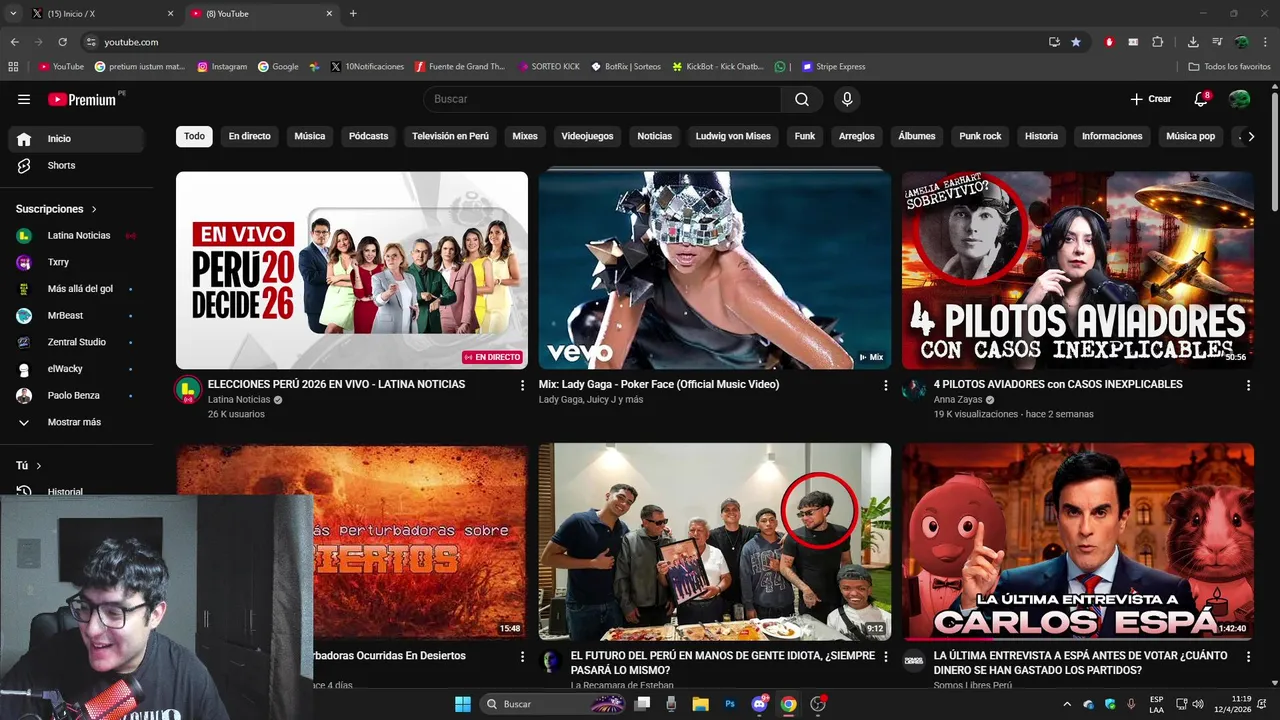Play the 4 Pilotos Aviadores thumbnail
The image size is (1280, 720).
point(1078,270)
